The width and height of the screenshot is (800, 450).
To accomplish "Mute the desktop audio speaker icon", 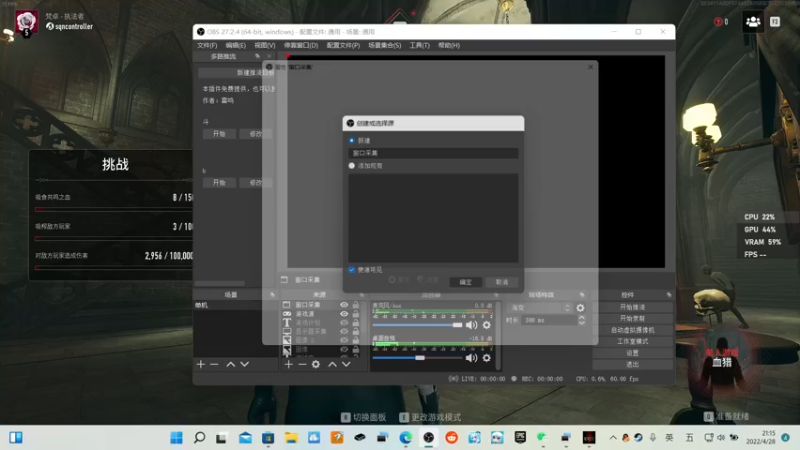I will pyautogui.click(x=471, y=358).
